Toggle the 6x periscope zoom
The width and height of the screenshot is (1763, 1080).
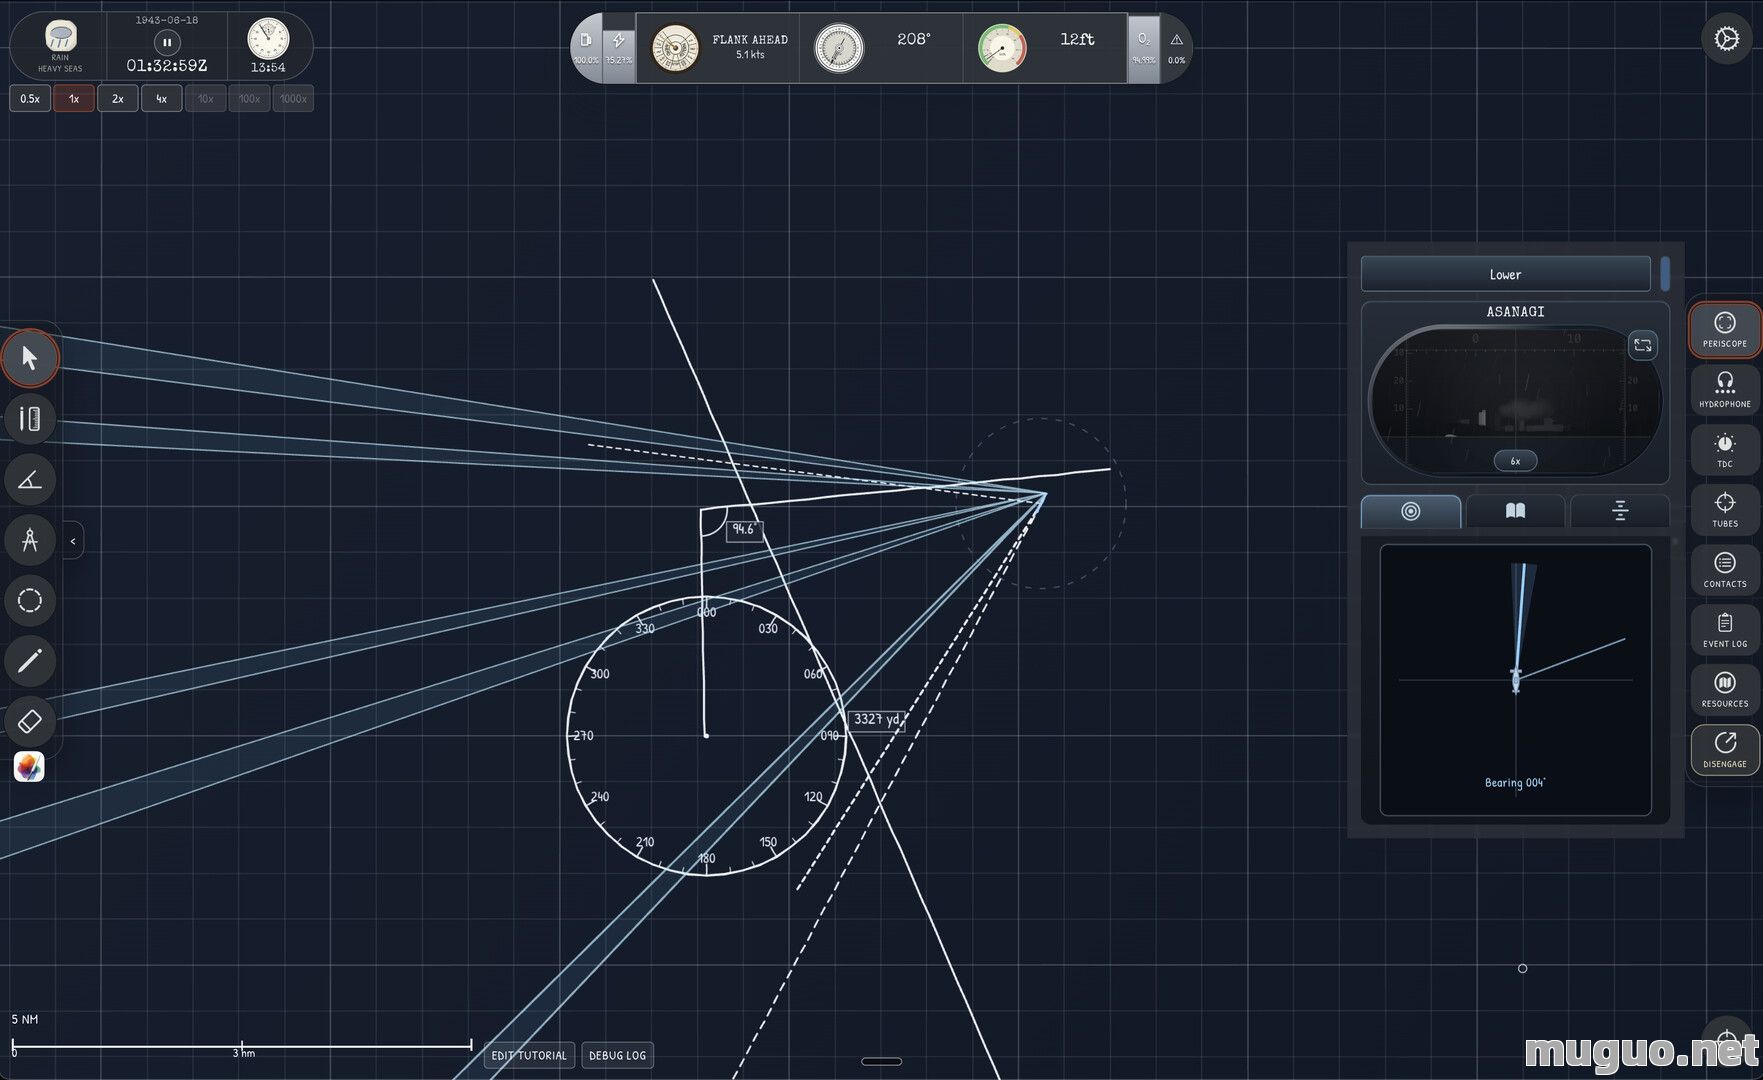pyautogui.click(x=1515, y=461)
